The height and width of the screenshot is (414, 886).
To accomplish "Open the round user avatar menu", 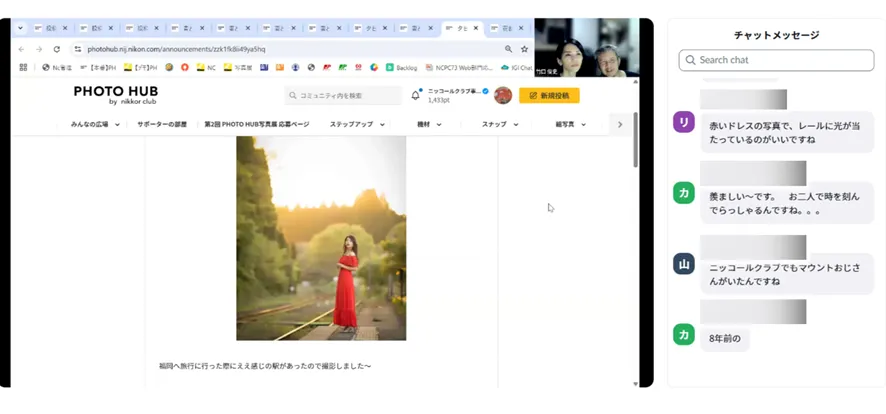I will click(503, 95).
